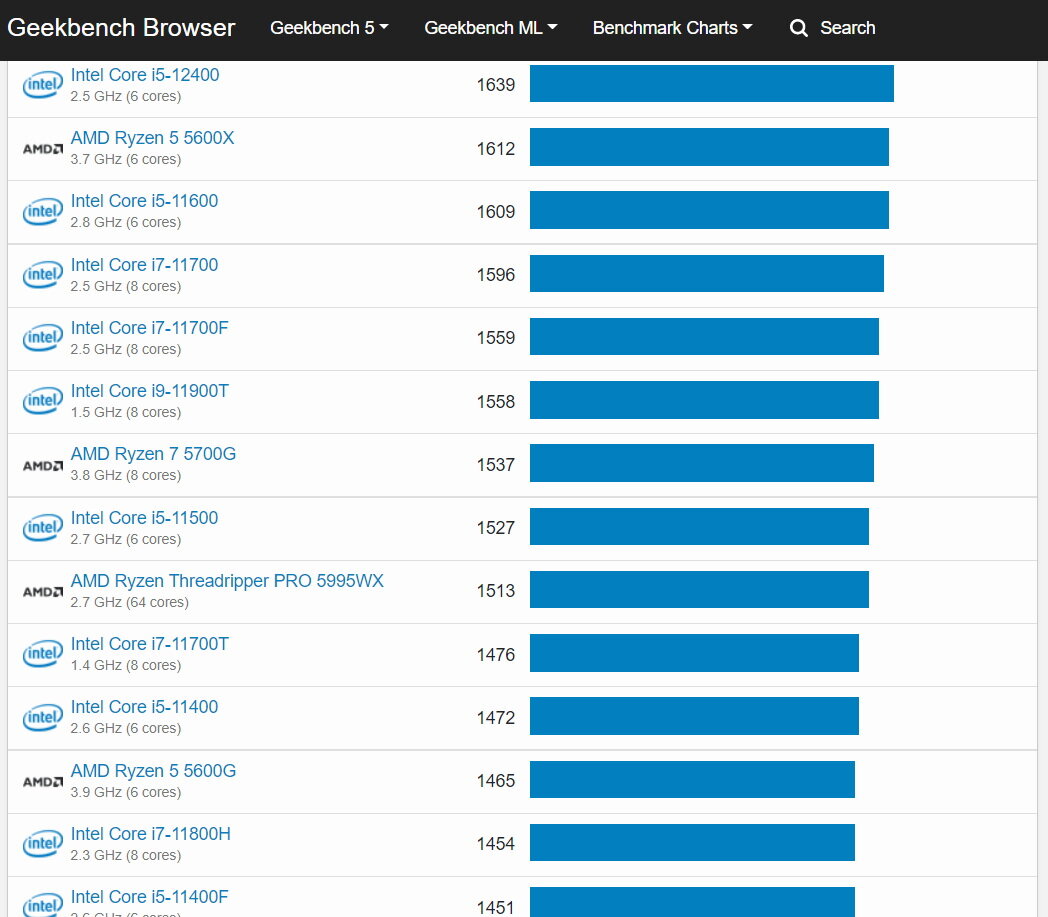Click the score bar for 1612

coord(709,147)
